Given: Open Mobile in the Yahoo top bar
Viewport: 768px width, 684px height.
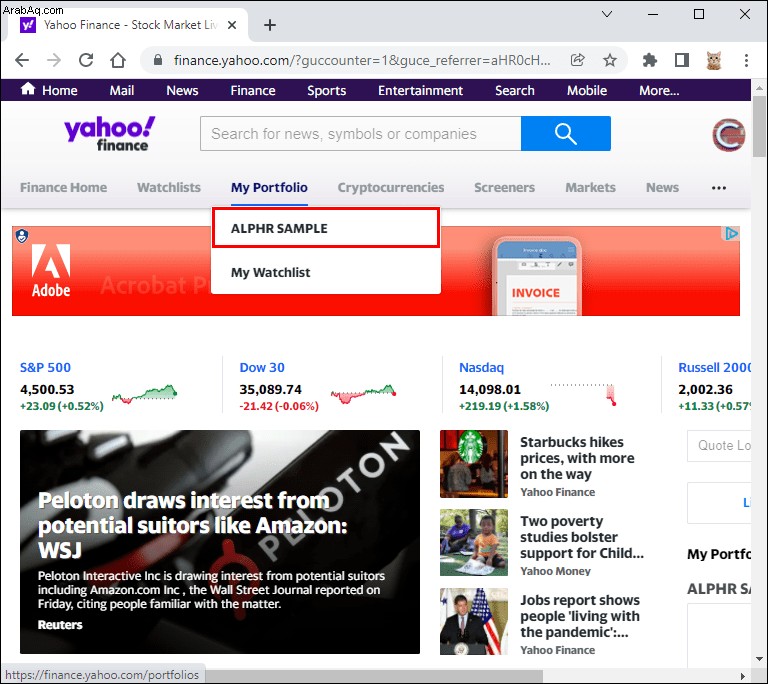Looking at the screenshot, I should 587,90.
